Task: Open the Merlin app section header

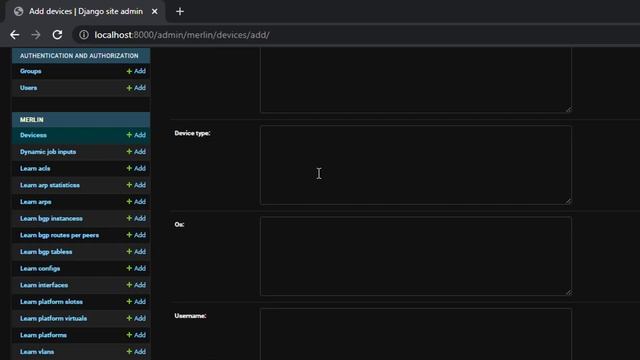Action: click(31, 120)
